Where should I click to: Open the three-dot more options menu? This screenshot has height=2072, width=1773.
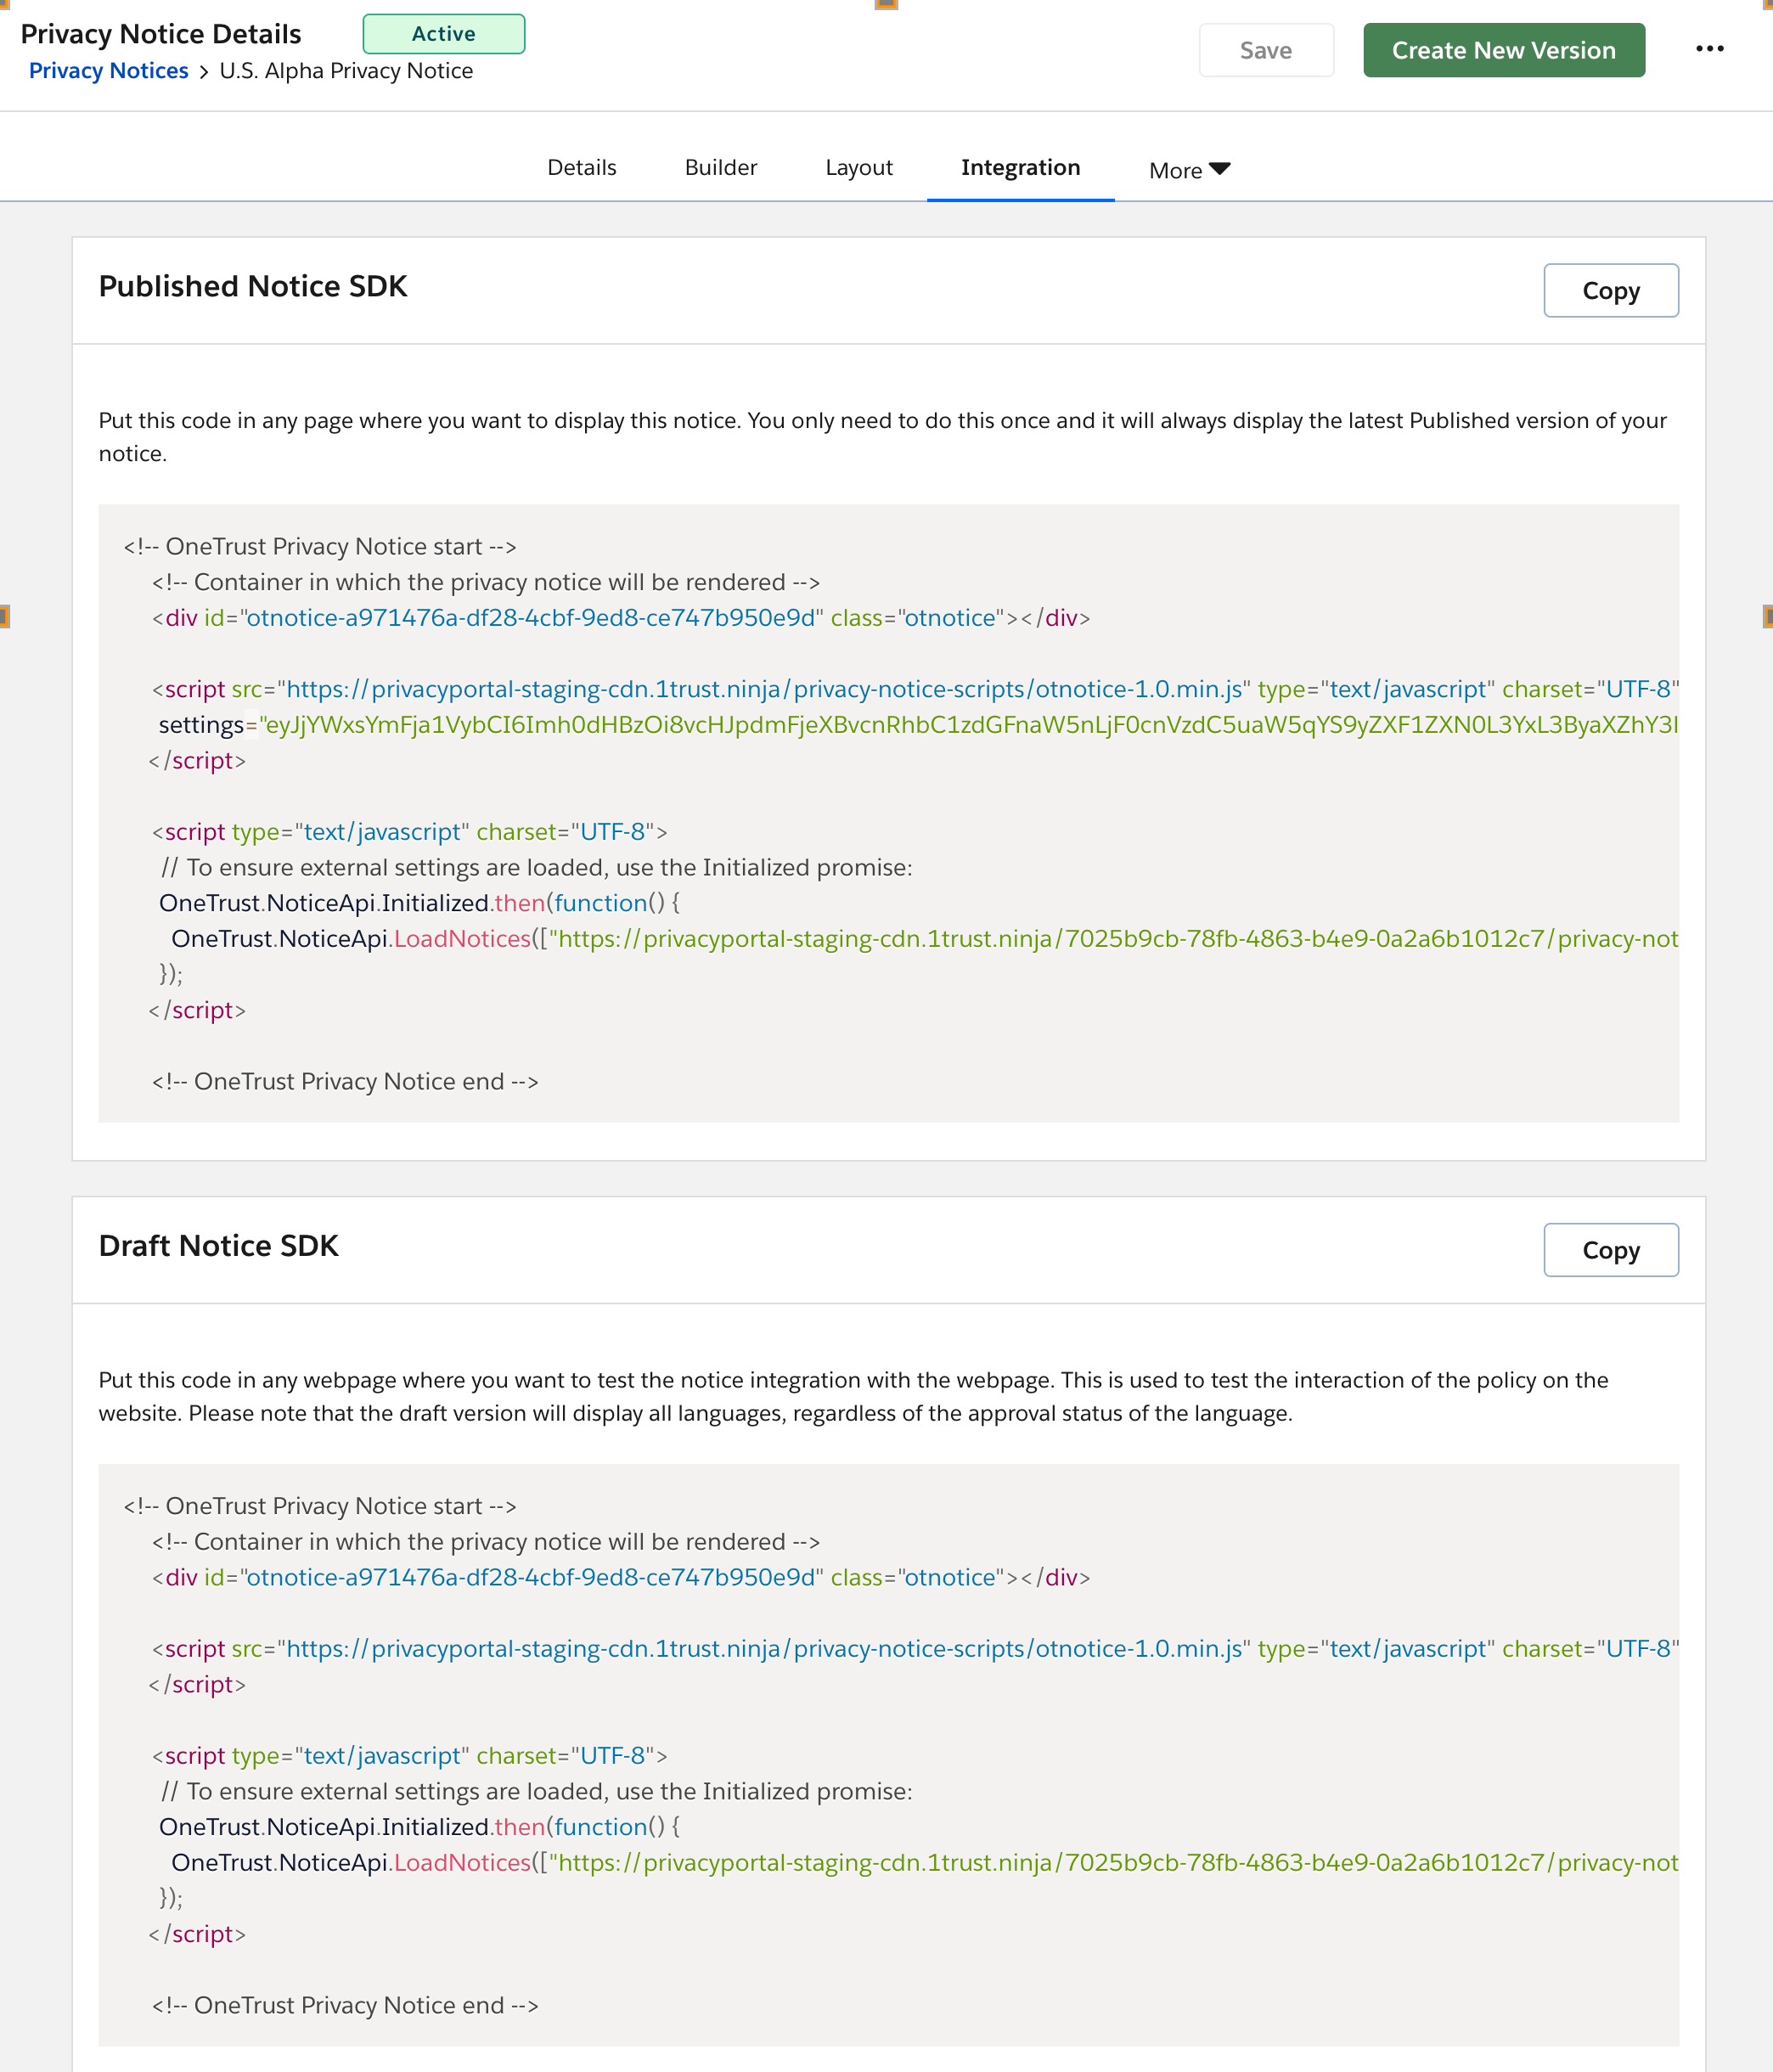tap(1709, 49)
